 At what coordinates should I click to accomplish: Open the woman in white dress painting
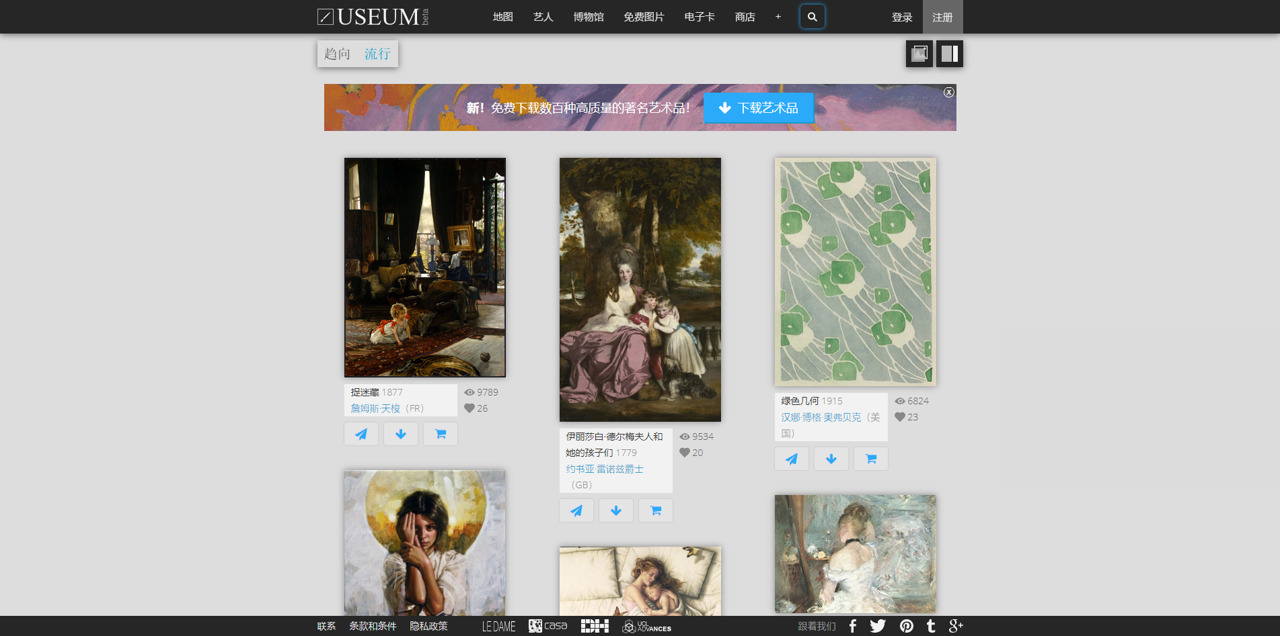click(855, 554)
